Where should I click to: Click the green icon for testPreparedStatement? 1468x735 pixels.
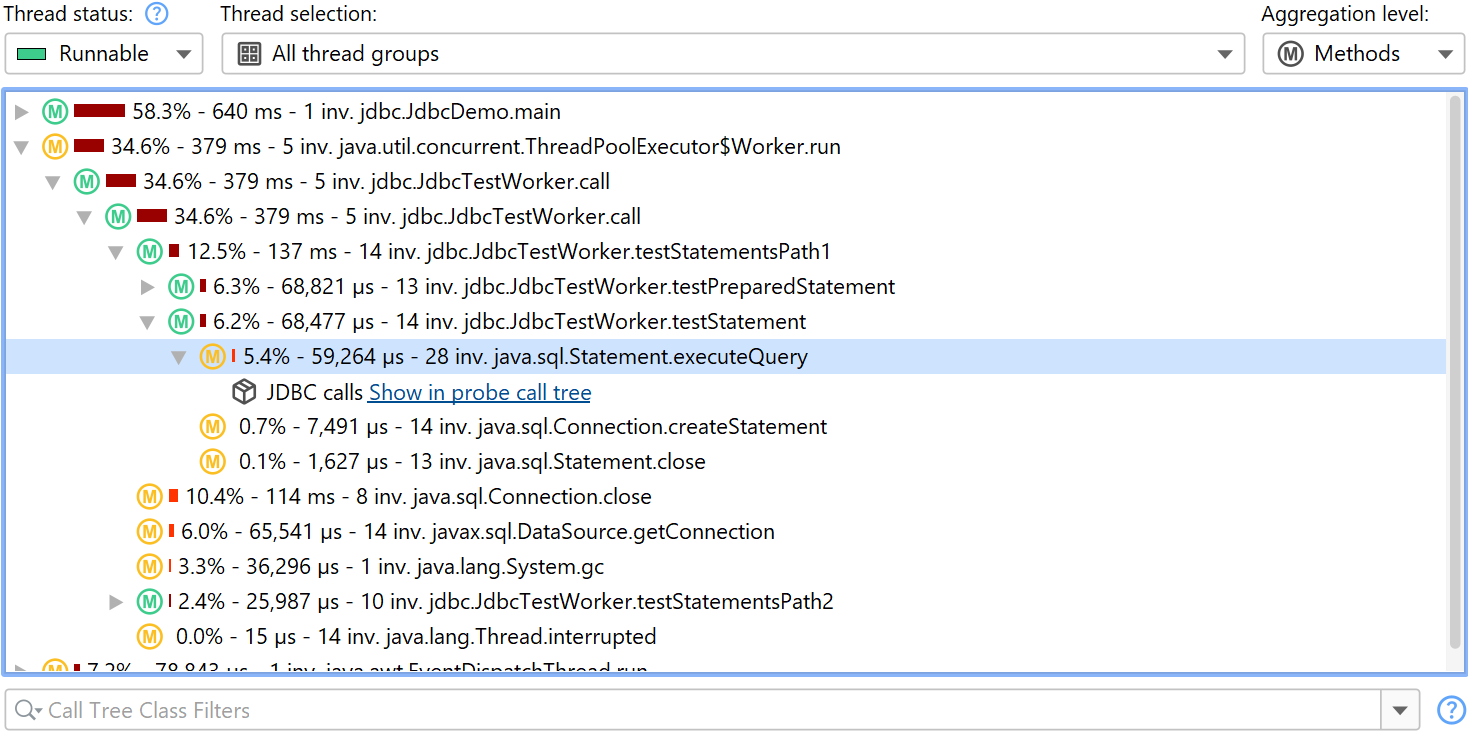[x=181, y=287]
